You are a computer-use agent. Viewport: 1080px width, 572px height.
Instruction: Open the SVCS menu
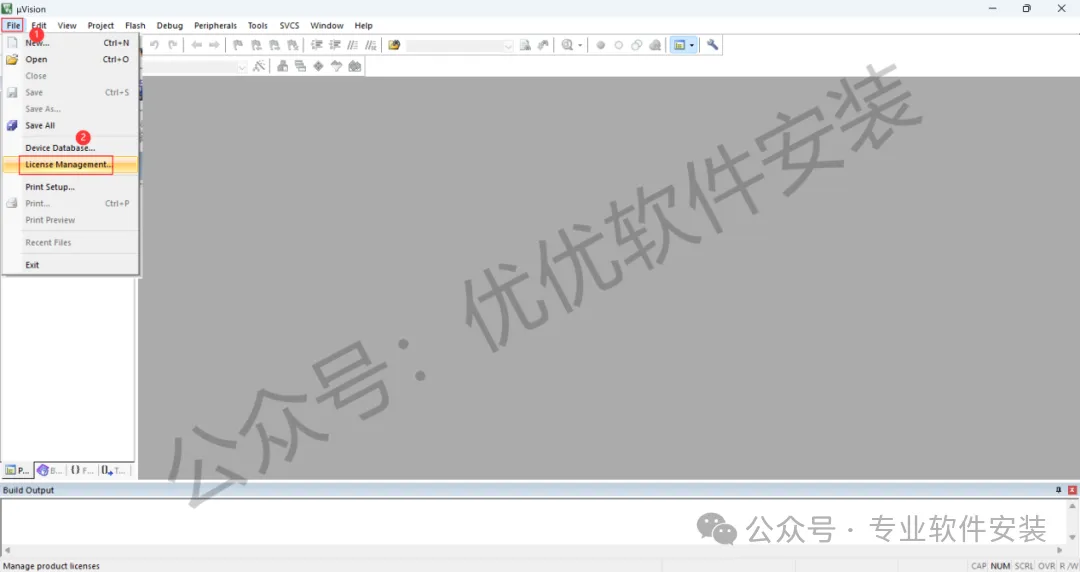tap(289, 25)
